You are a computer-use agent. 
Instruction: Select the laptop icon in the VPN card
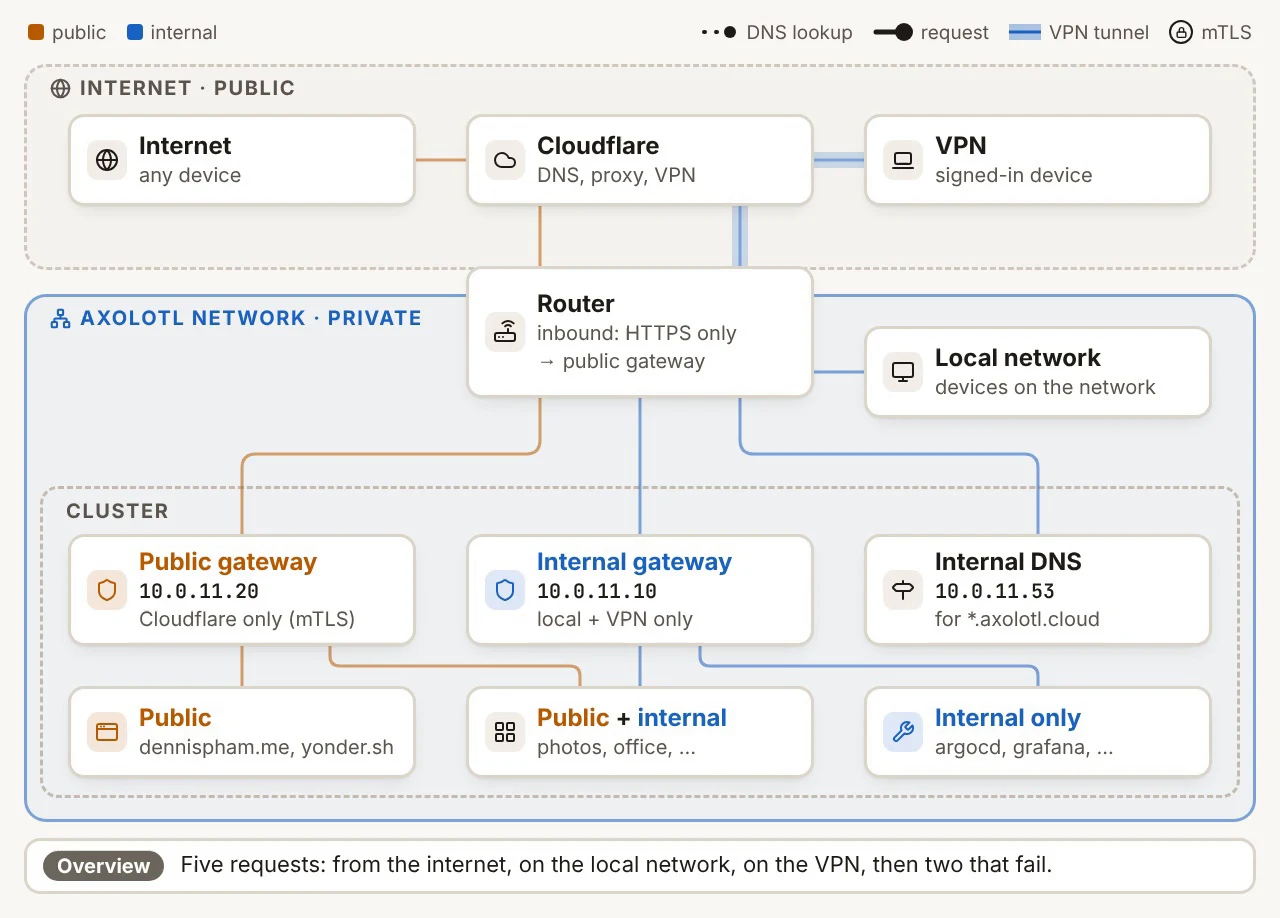[903, 160]
